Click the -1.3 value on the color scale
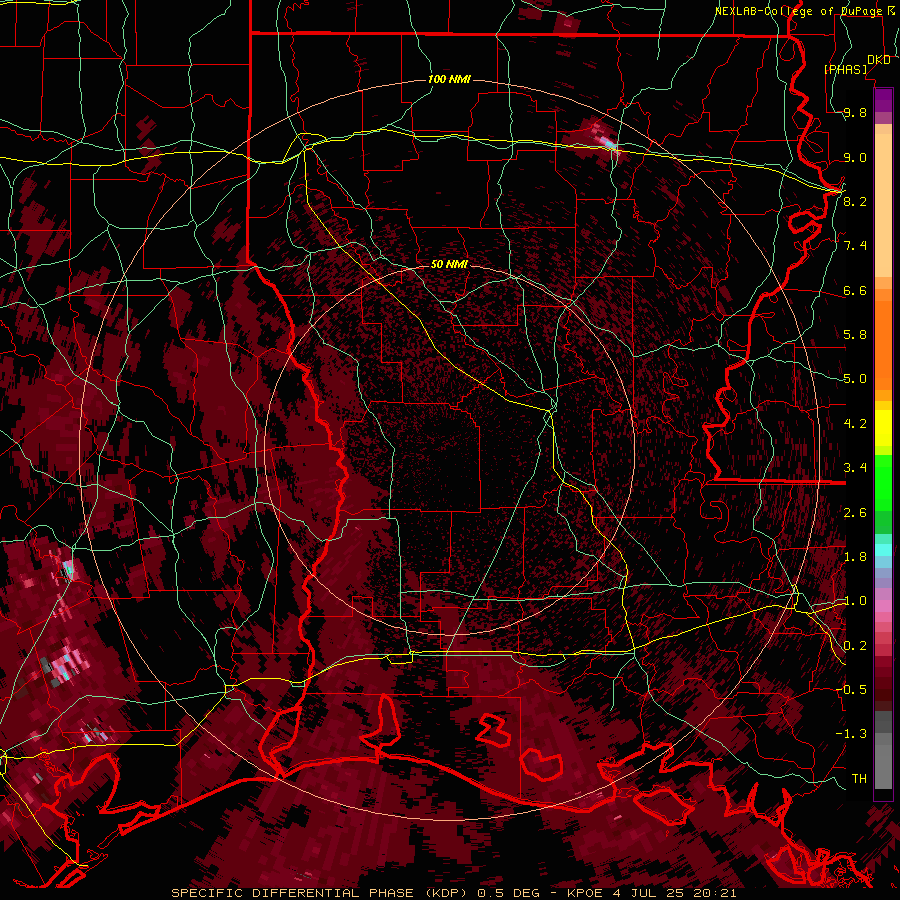 pos(851,734)
